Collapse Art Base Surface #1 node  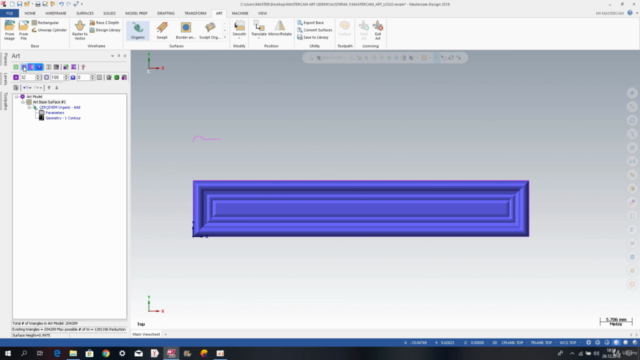click(x=23, y=102)
